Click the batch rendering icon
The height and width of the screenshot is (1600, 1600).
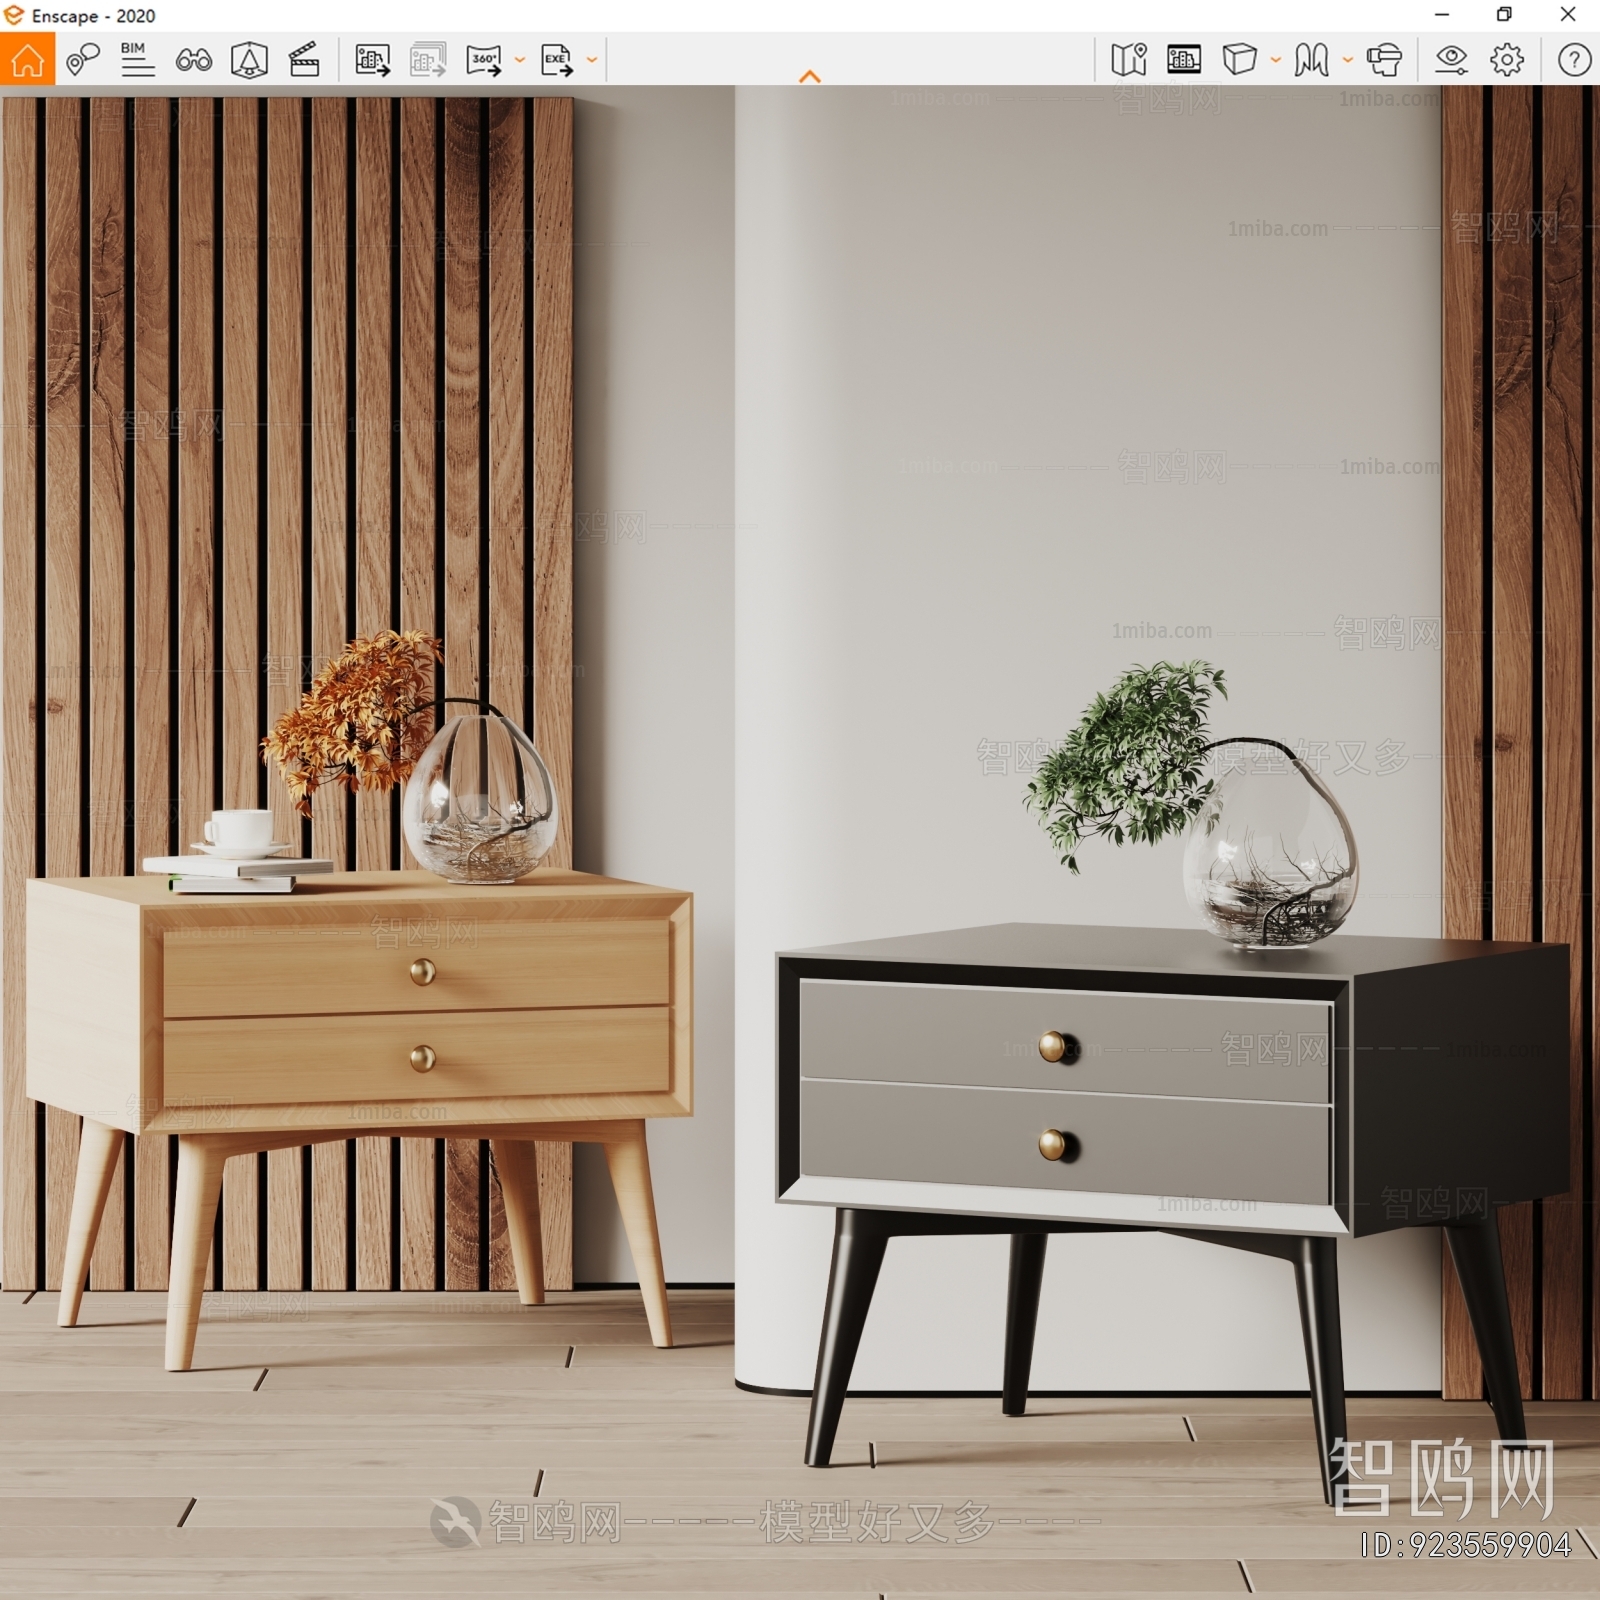(x=428, y=60)
